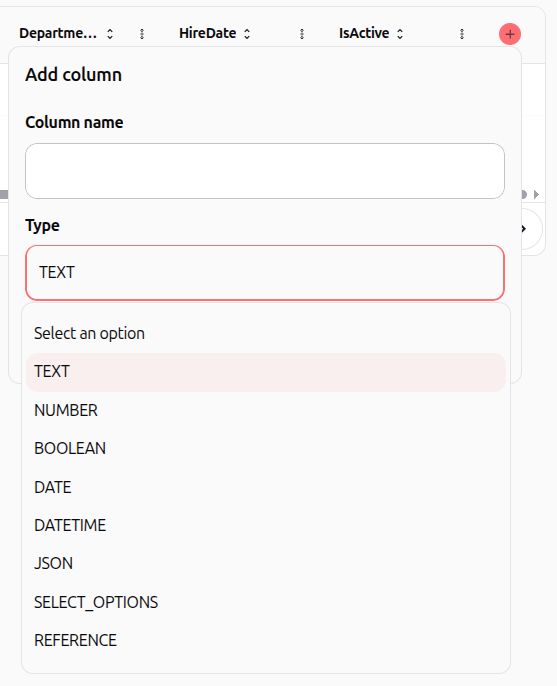Click the horizontal scrollbar right arrow
The width and height of the screenshot is (557, 686).
[536, 194]
